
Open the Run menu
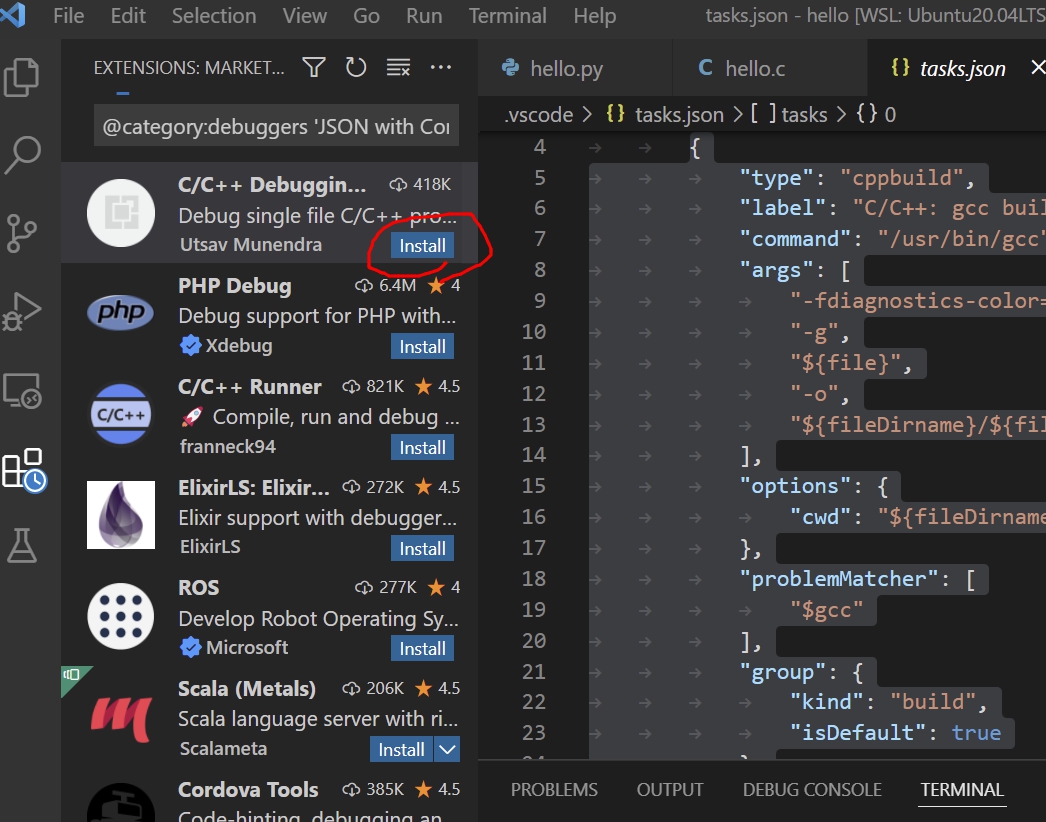(424, 15)
